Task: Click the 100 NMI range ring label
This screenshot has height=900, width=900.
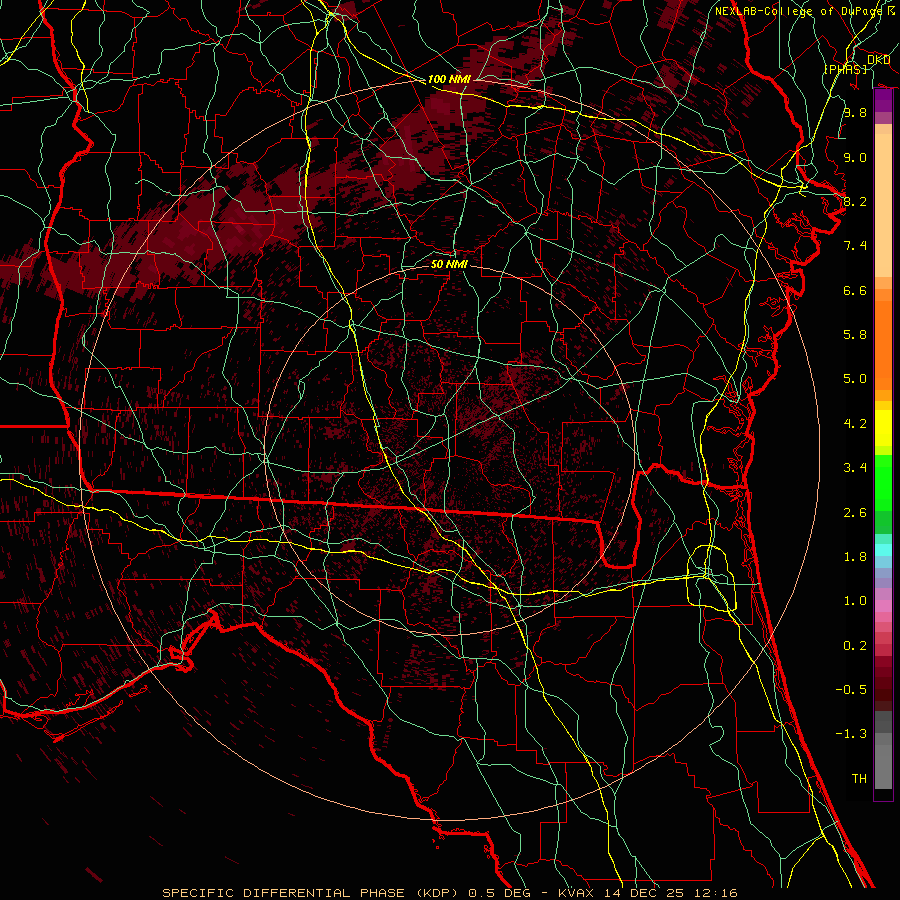Action: click(x=448, y=79)
